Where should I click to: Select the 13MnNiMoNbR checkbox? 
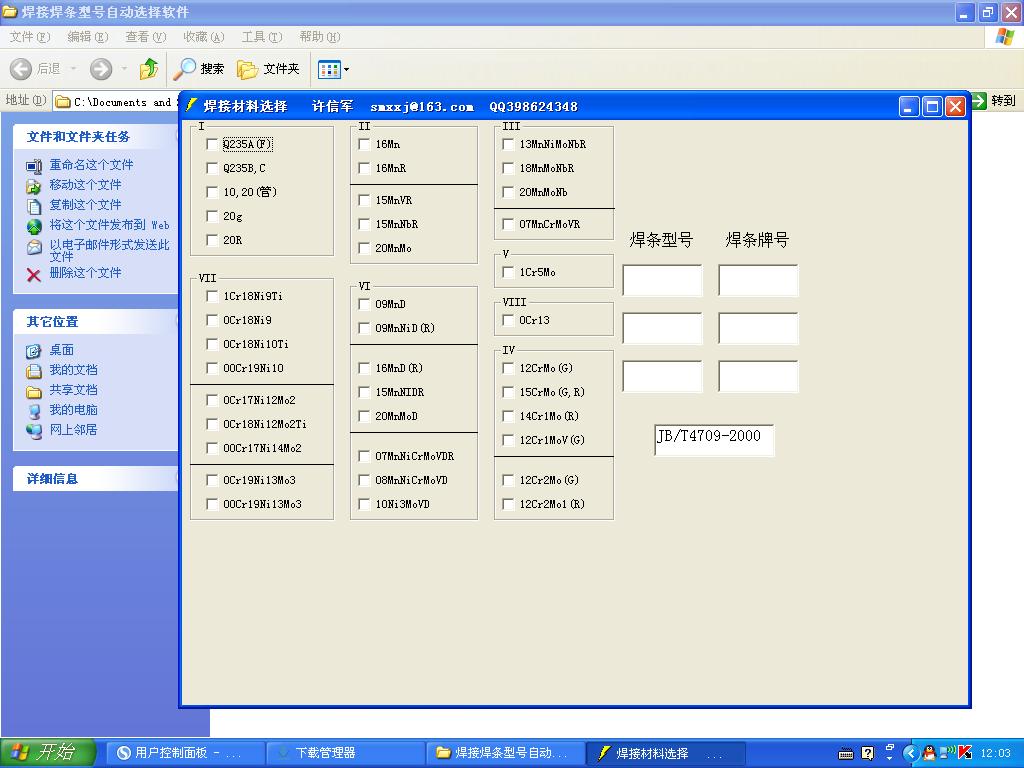508,144
